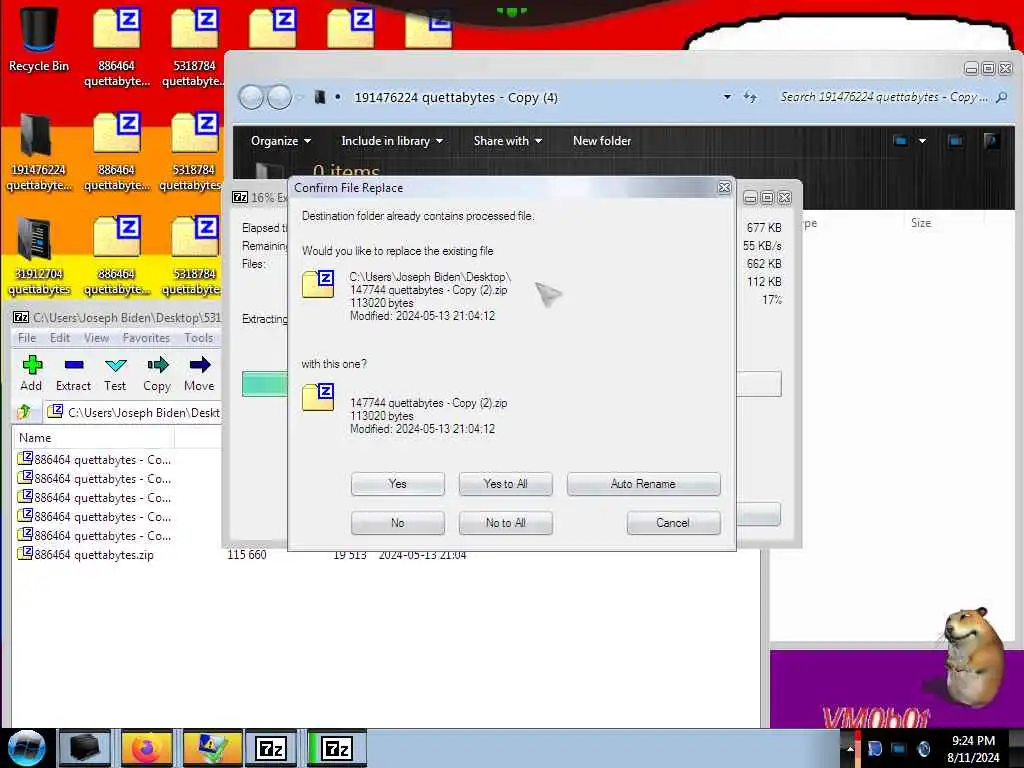
Task: Click the Move icon in 7-Zip toolbar
Action: (x=200, y=365)
